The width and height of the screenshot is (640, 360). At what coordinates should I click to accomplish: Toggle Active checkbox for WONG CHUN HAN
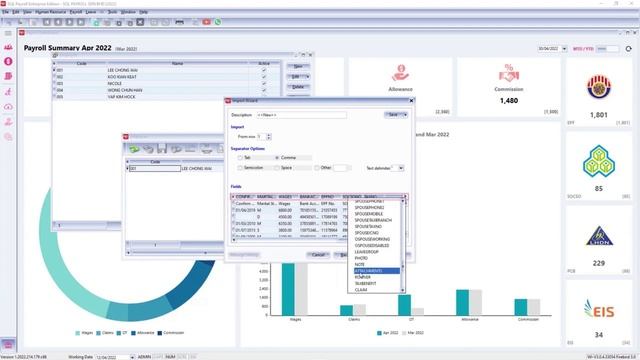point(264,90)
